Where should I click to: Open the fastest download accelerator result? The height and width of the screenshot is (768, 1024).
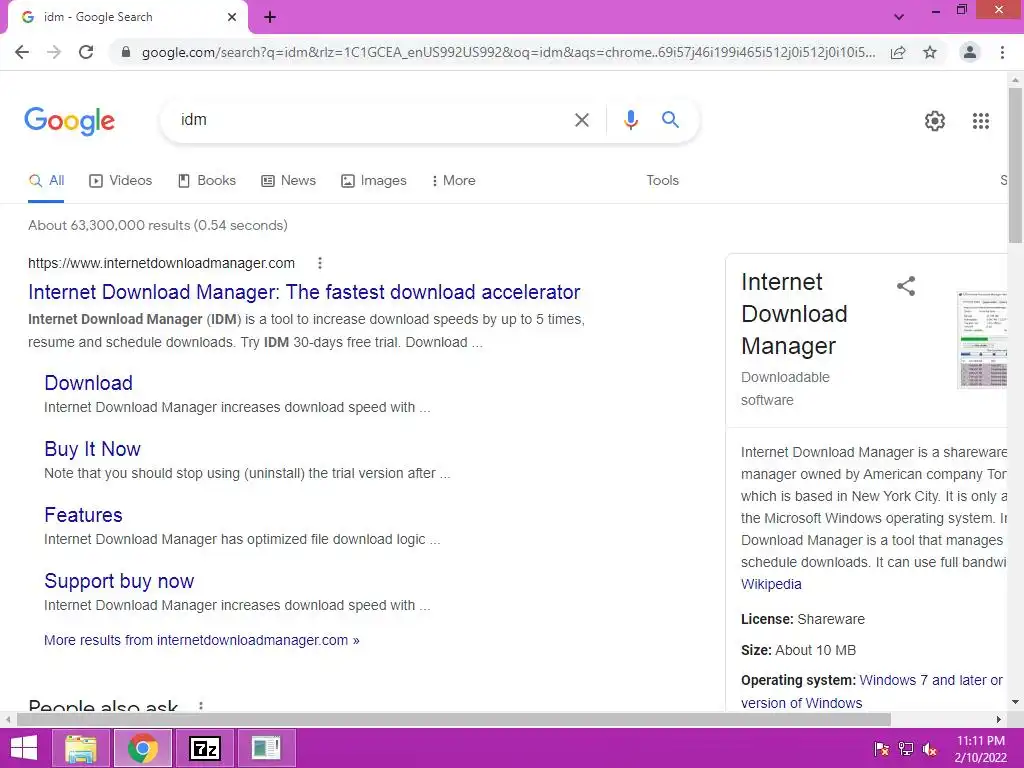point(304,292)
